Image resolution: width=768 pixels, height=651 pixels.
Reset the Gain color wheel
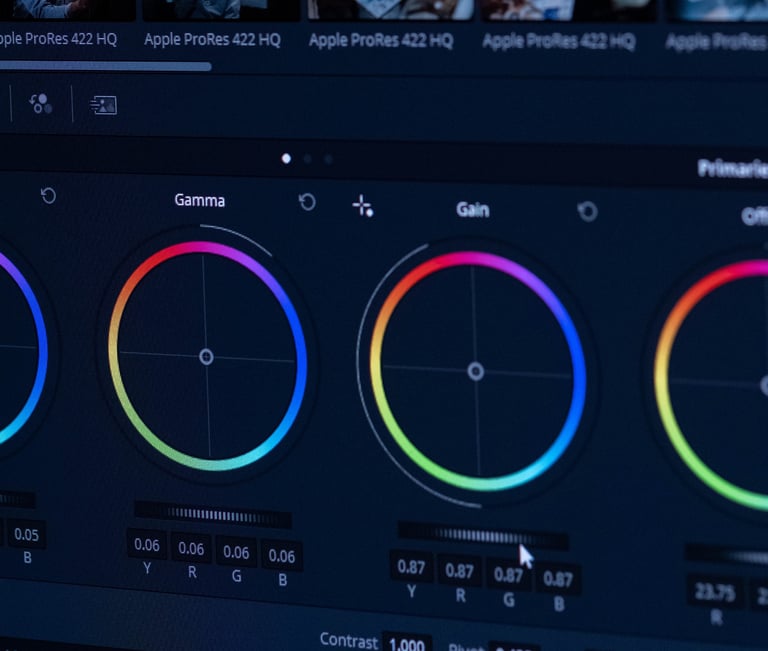tap(587, 212)
